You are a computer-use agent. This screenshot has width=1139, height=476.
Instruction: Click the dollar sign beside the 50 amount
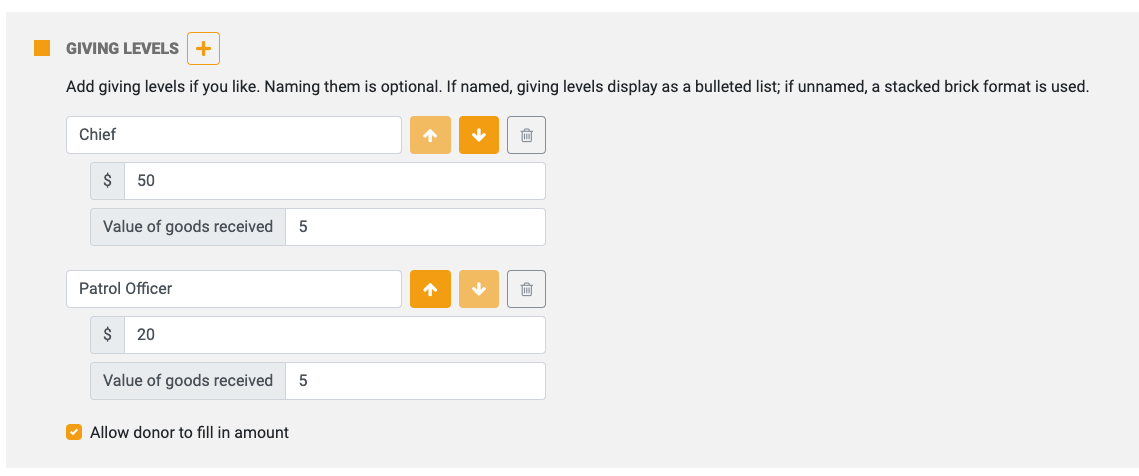(x=108, y=181)
